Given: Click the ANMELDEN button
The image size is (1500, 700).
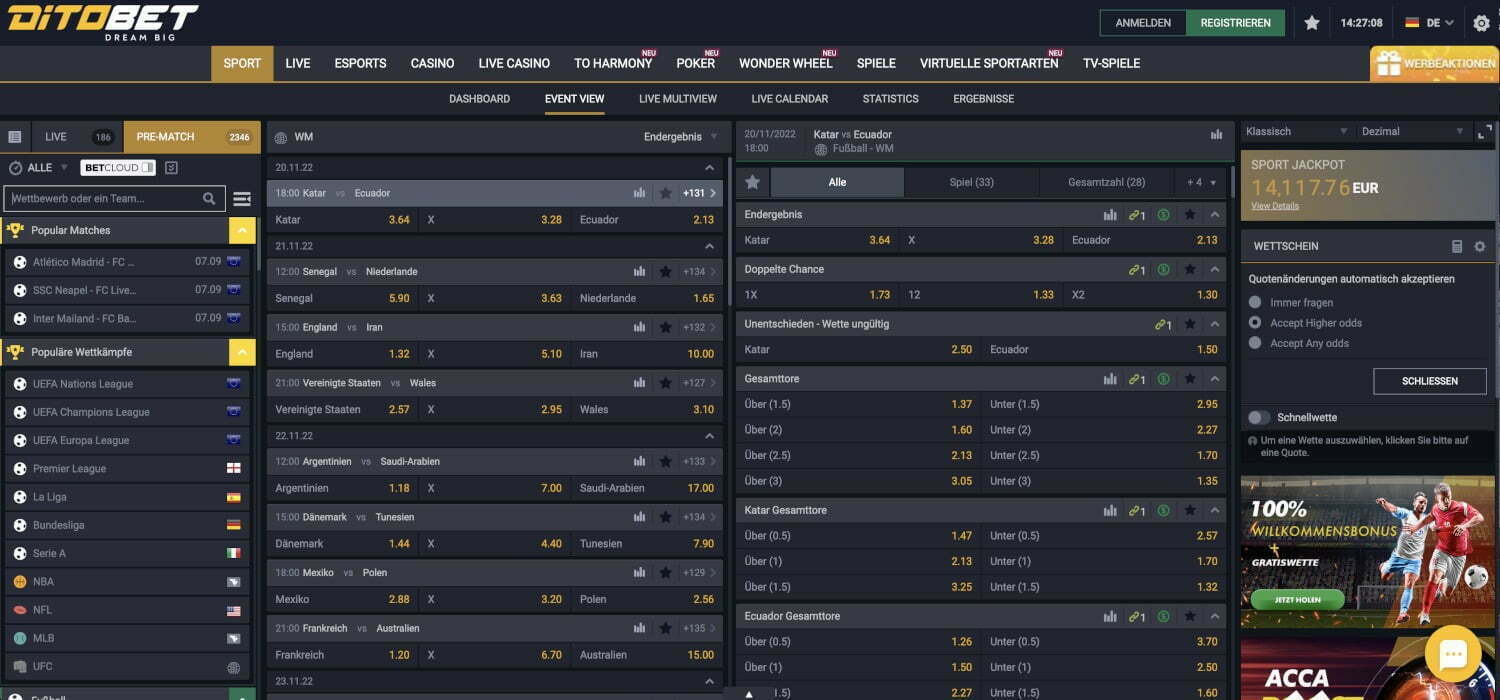Looking at the screenshot, I should (1143, 23).
